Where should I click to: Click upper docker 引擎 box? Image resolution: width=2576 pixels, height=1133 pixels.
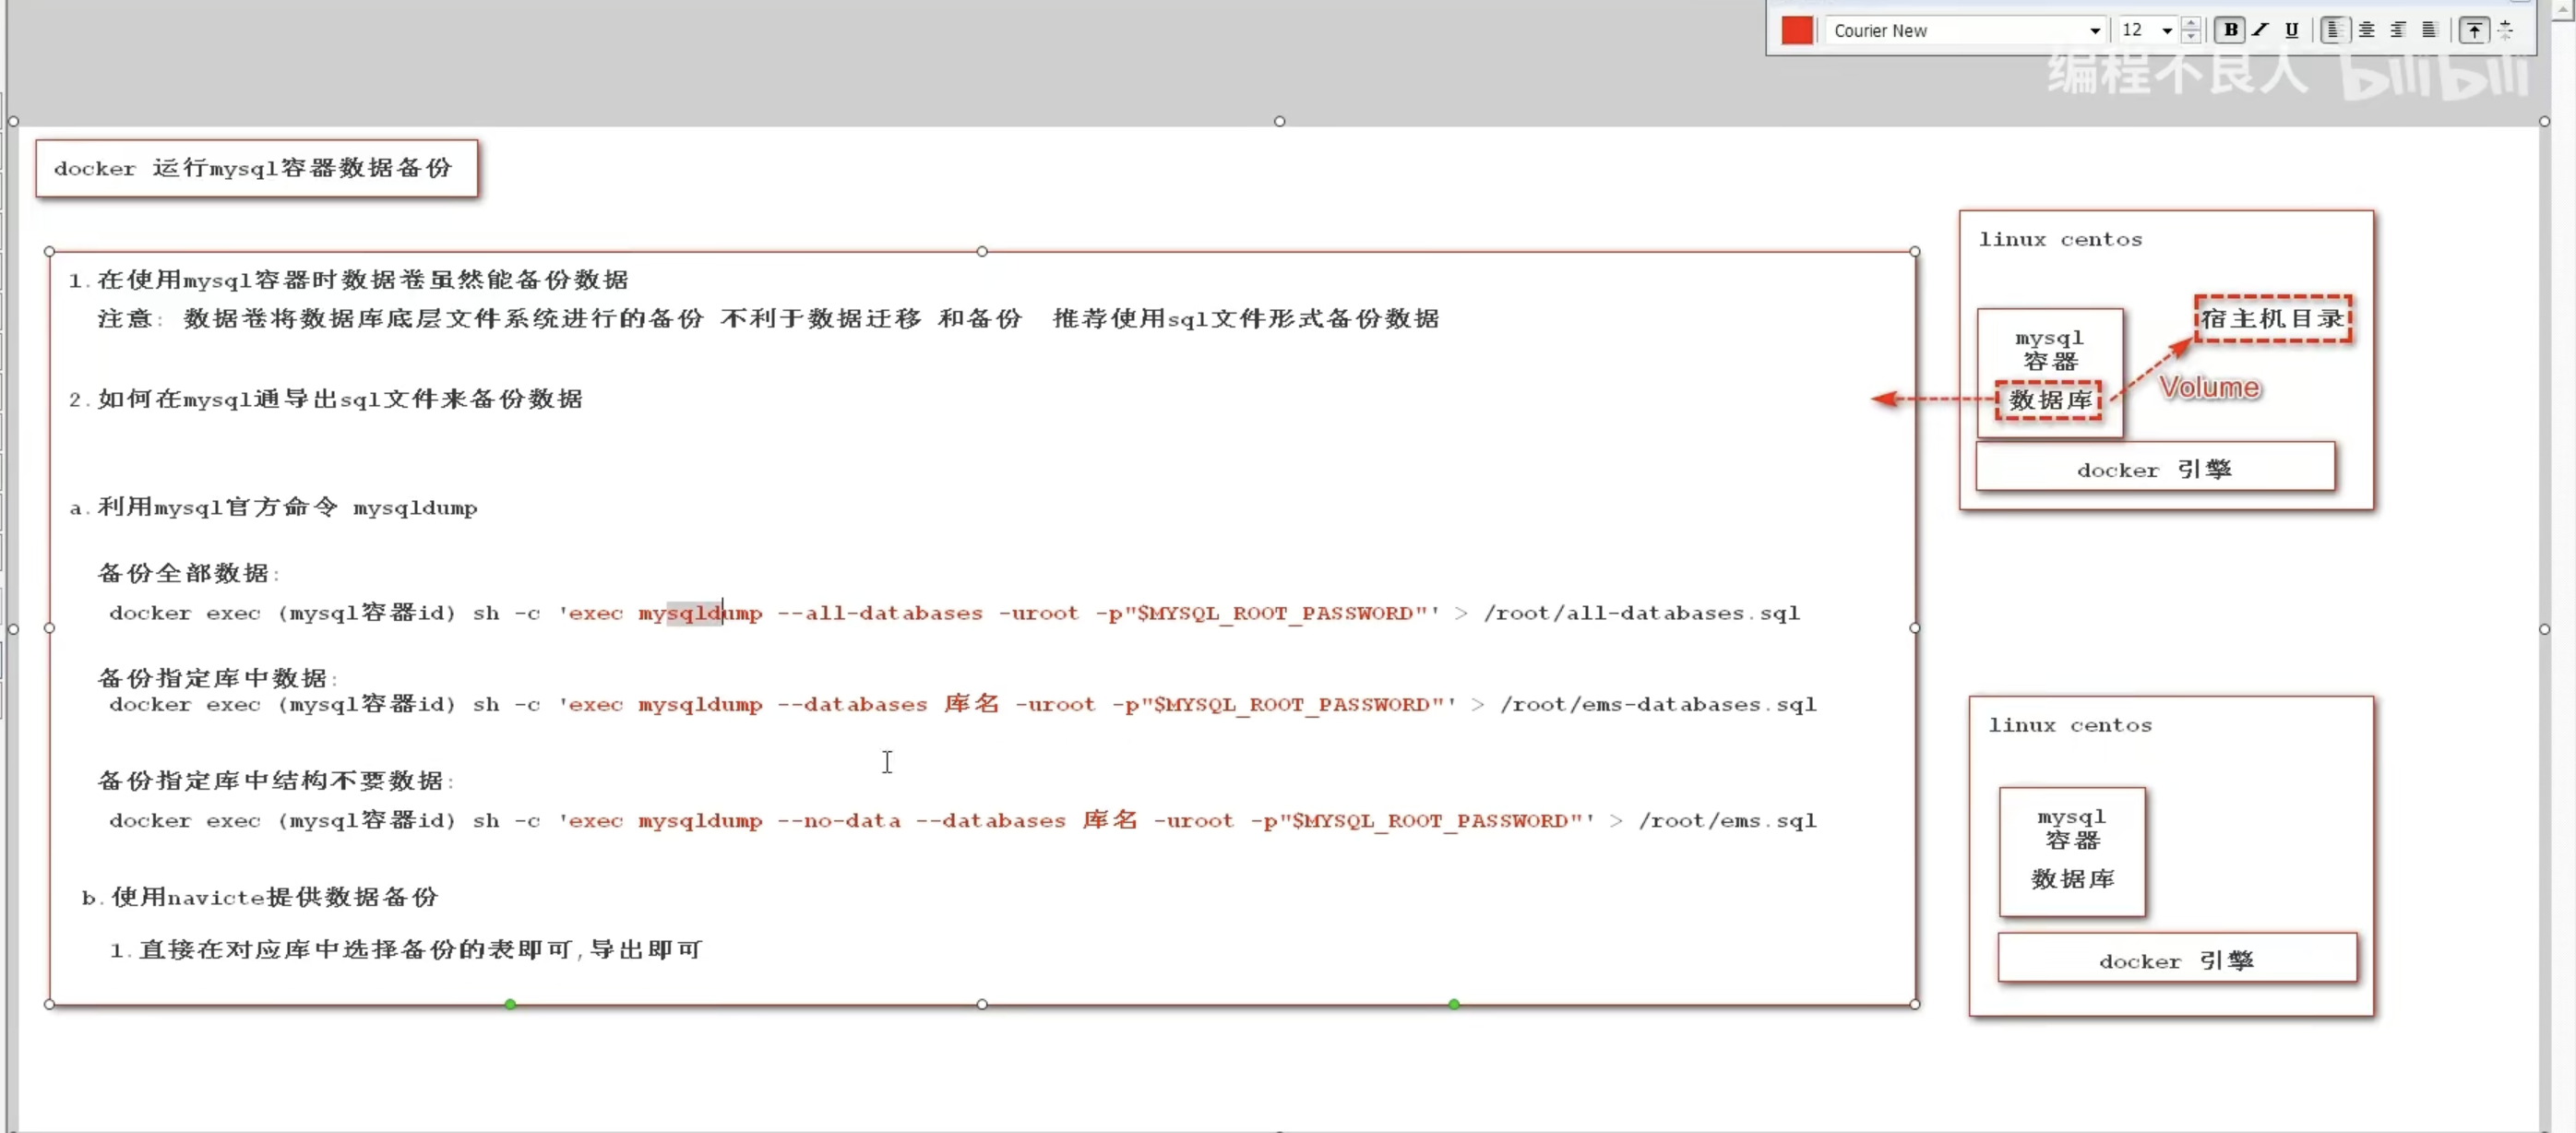pyautogui.click(x=2154, y=468)
